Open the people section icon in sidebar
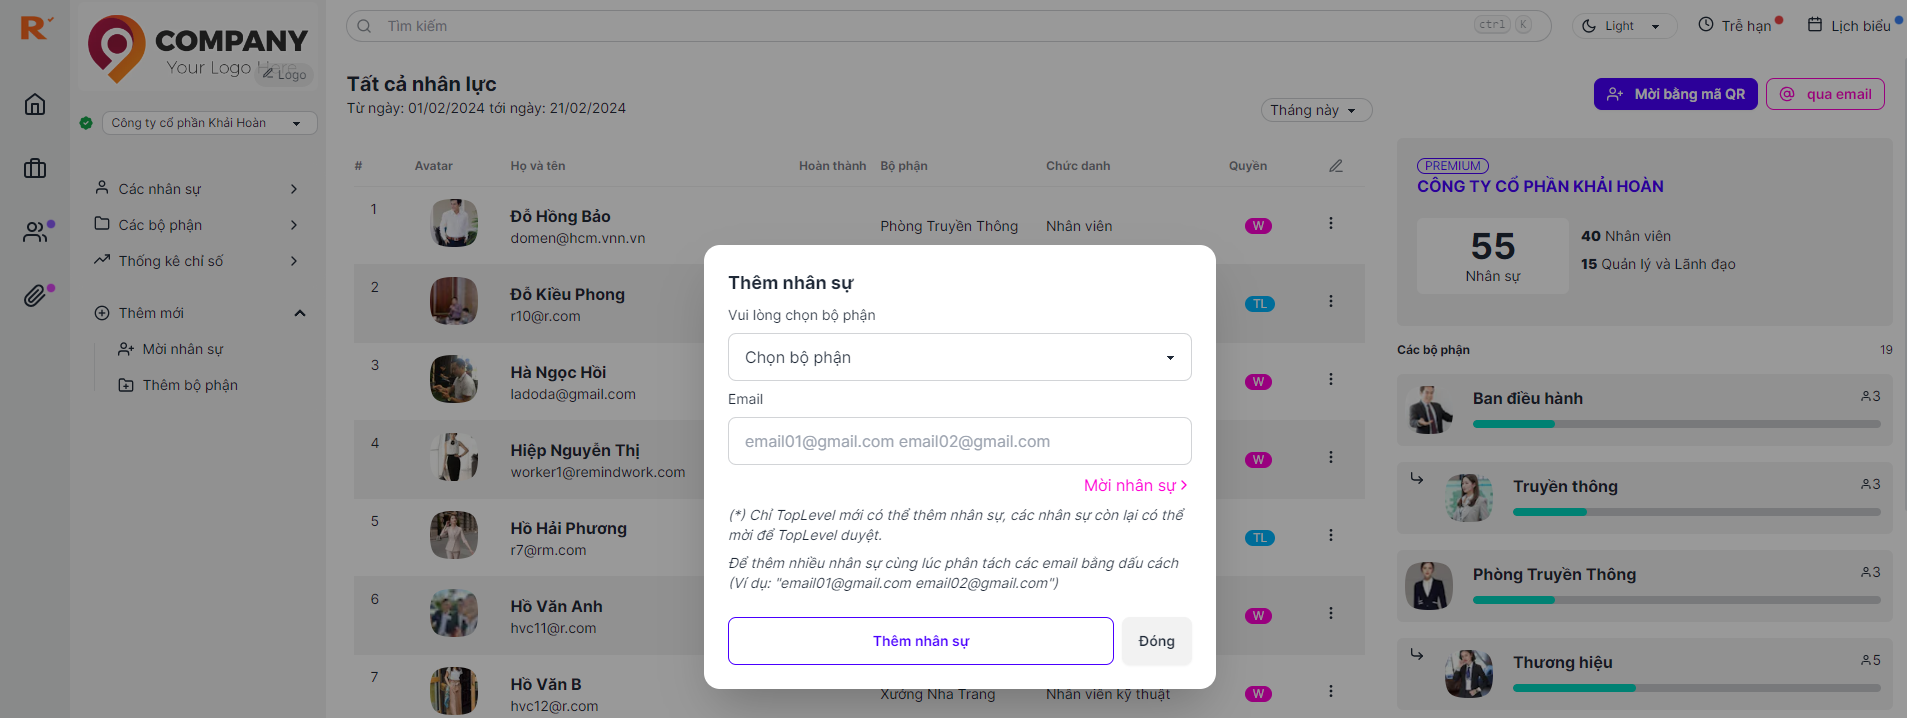 click(35, 232)
